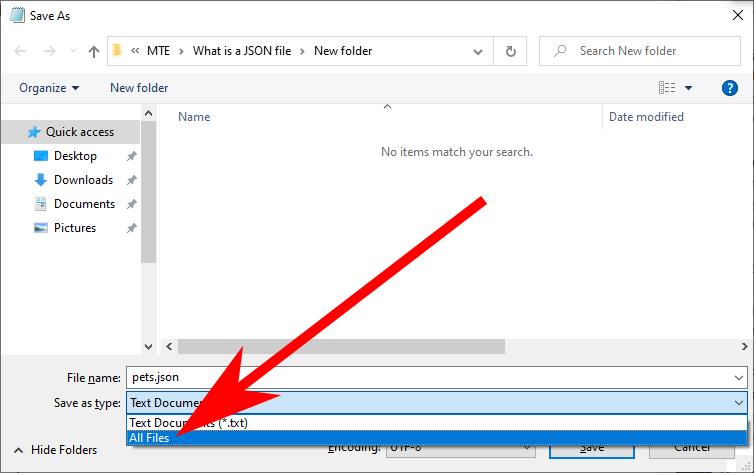Click the Search New folder field
This screenshot has height=473, width=754.
click(x=640, y=51)
